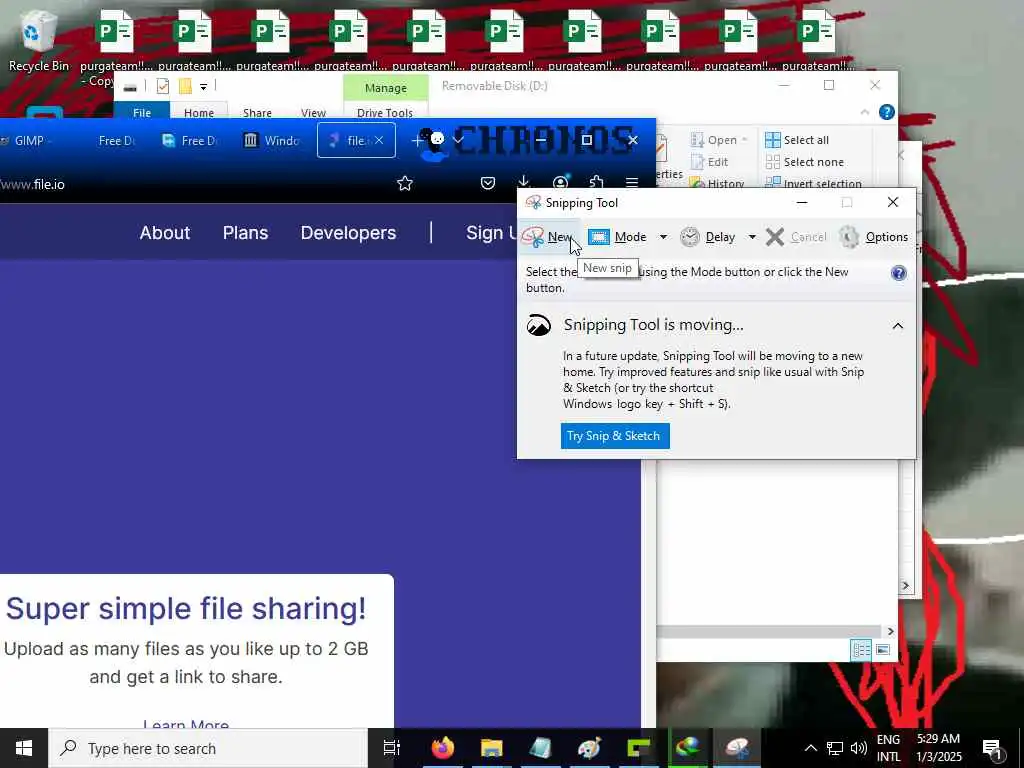1024x768 pixels.
Task: Click the Properties quick access checkmark icon
Action: point(163,86)
